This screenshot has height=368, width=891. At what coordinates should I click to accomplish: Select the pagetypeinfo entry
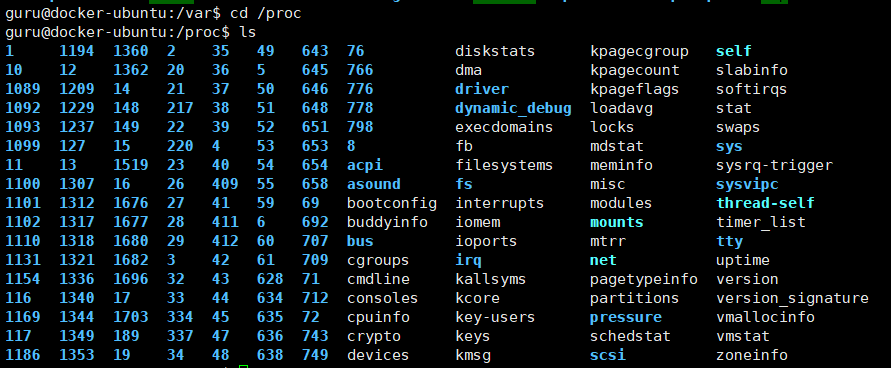(x=644, y=280)
